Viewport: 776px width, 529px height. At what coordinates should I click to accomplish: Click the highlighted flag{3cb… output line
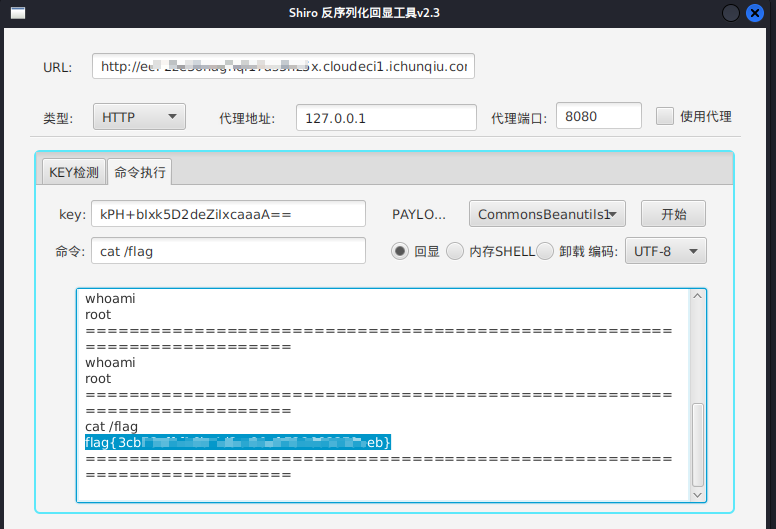click(x=238, y=442)
